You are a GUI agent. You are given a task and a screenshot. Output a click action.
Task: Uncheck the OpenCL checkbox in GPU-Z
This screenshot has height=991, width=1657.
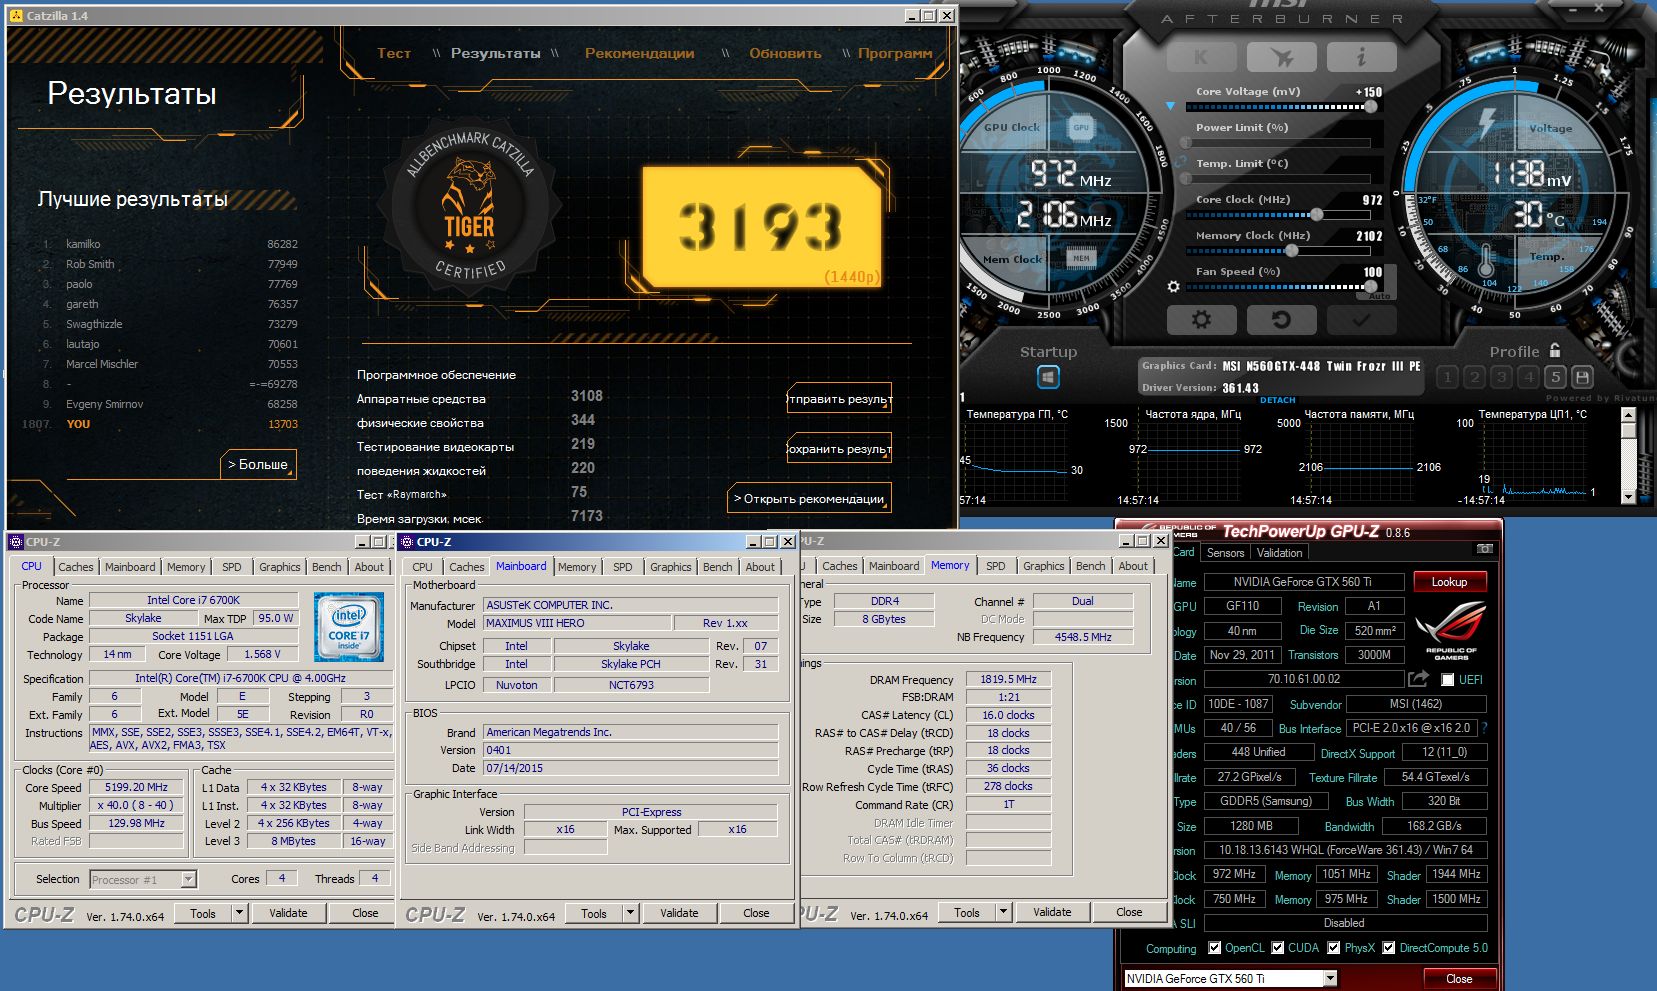[x=1214, y=948]
